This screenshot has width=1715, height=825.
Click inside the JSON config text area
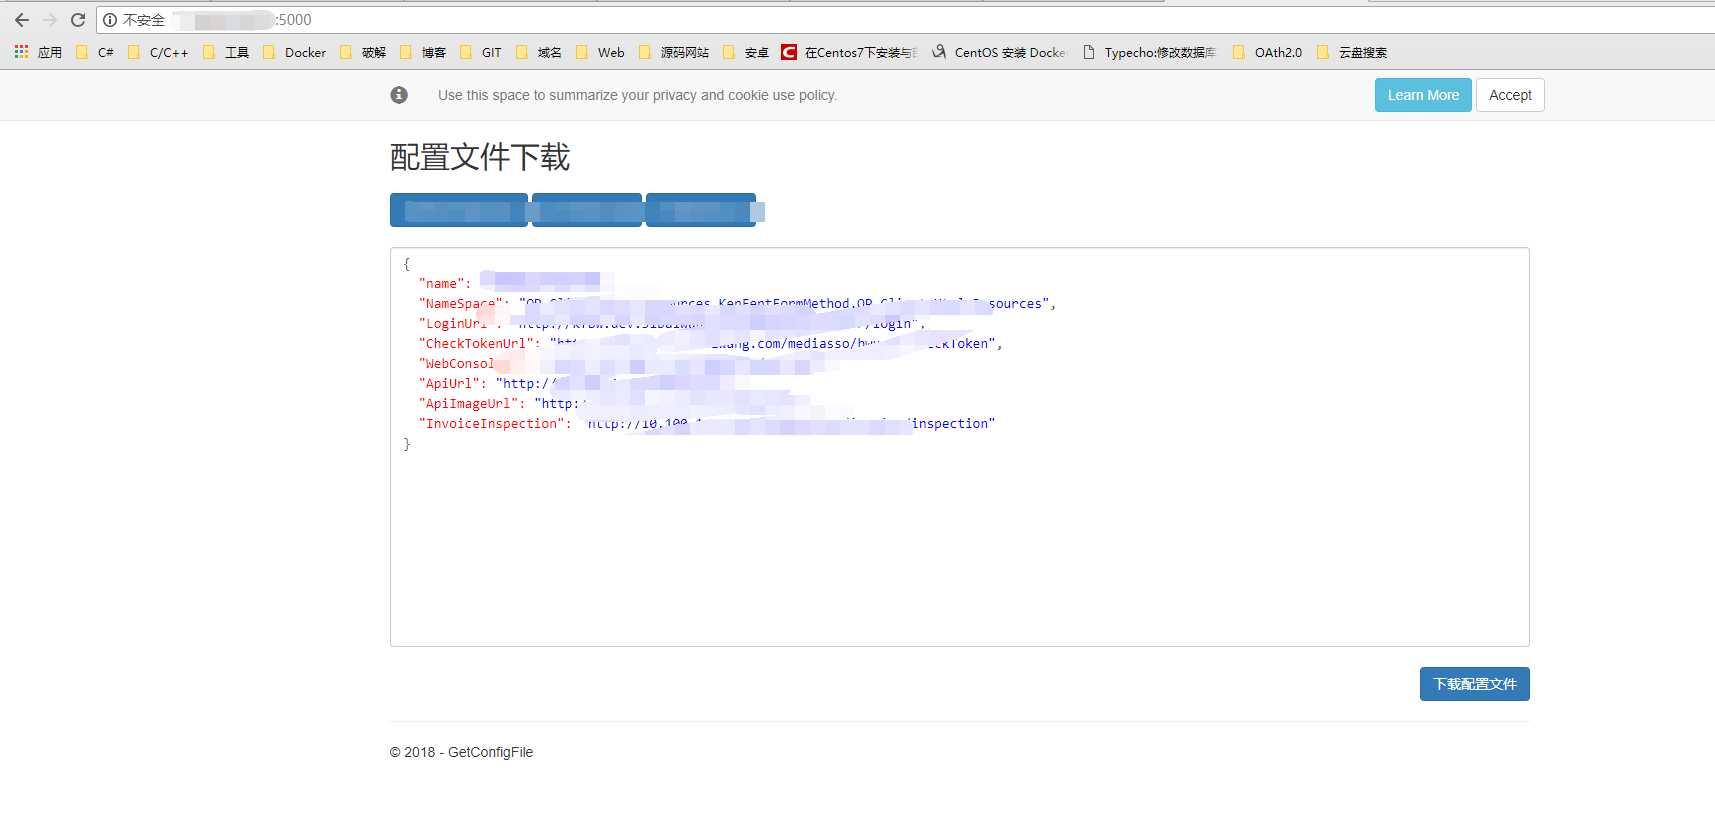coord(960,447)
